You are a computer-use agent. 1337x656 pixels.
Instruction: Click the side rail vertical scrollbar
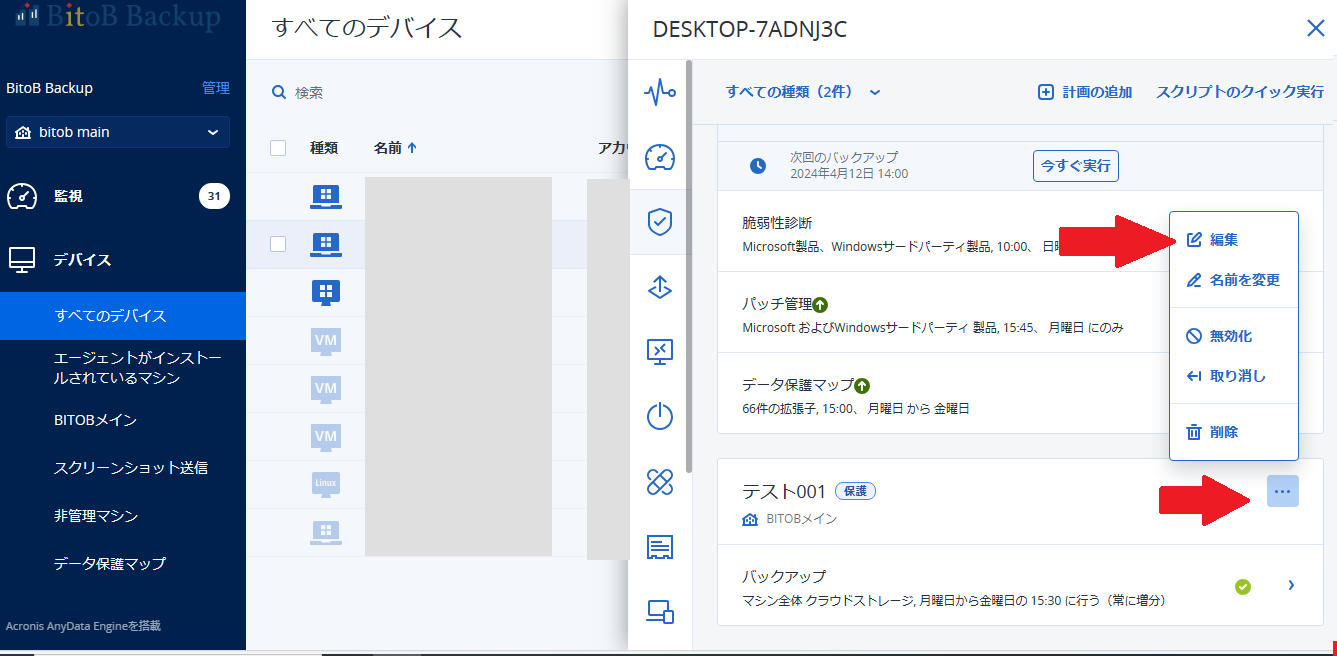tap(688, 265)
